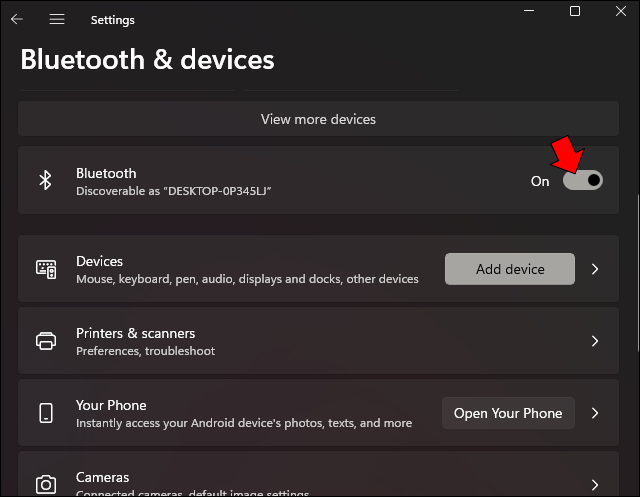
Task: Click the Bluetooth 'On' status label
Action: tap(540, 181)
